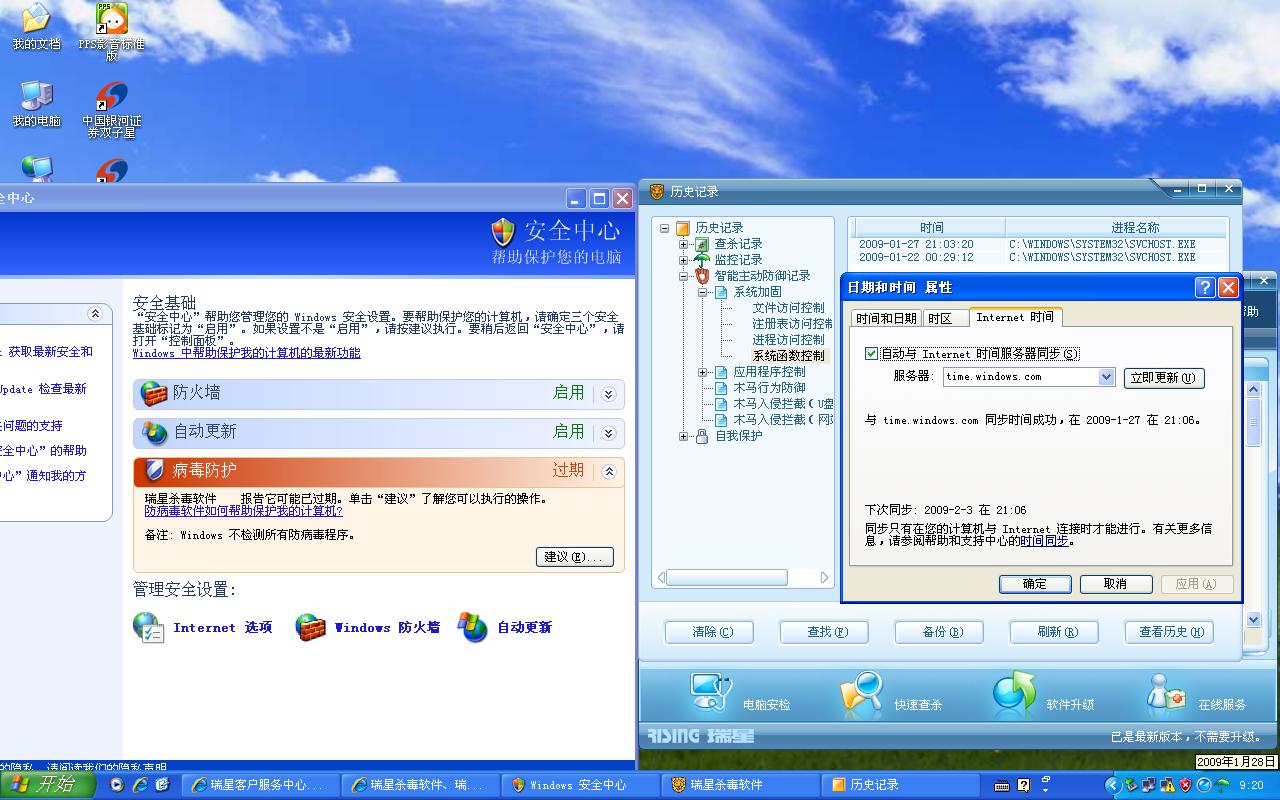The image size is (1280, 800).
Task: Click the help question-mark button in 日期和时间 dialog
Action: 1206,287
